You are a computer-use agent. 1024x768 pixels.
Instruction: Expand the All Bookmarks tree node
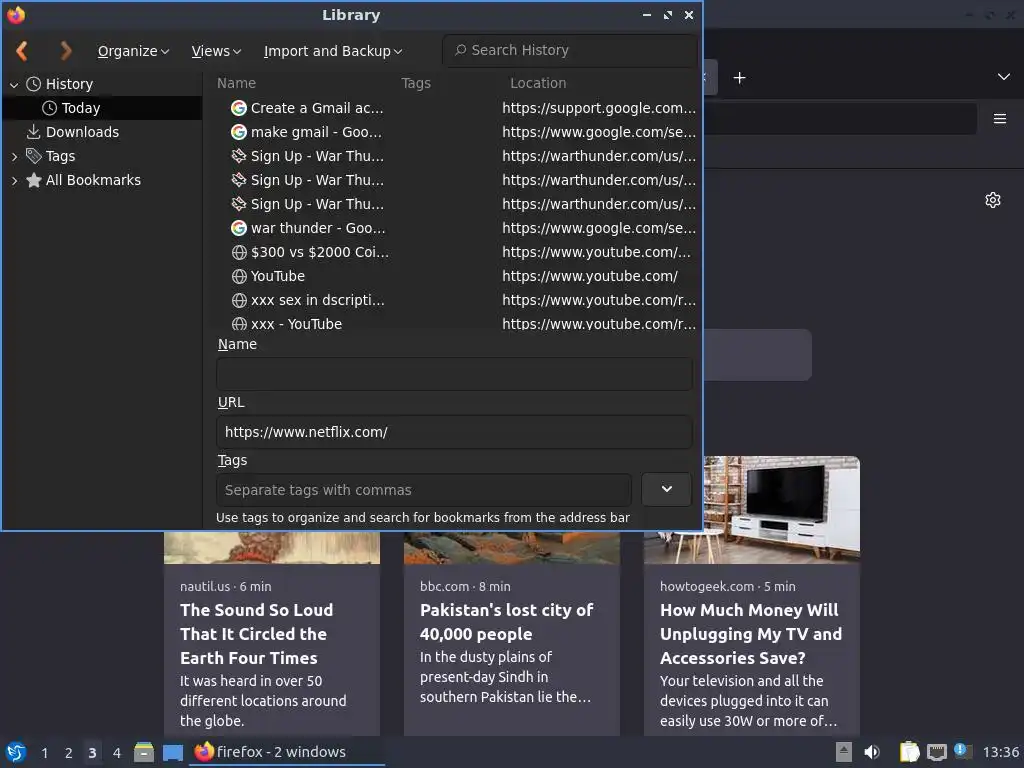pyautogui.click(x=14, y=181)
